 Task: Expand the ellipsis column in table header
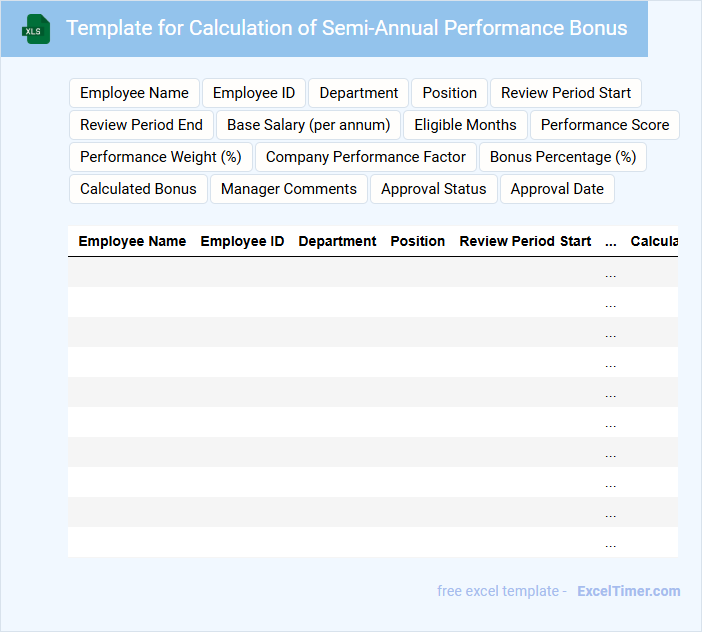(x=611, y=241)
